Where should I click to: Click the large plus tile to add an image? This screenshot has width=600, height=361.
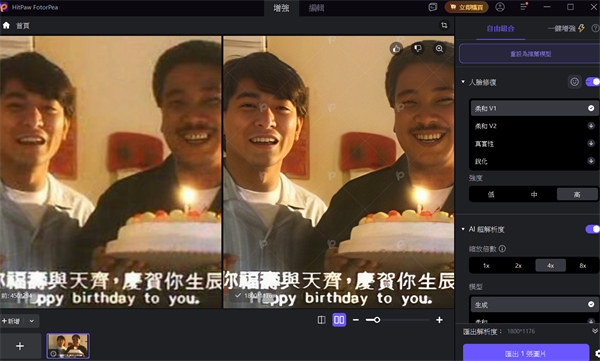[x=20, y=346]
